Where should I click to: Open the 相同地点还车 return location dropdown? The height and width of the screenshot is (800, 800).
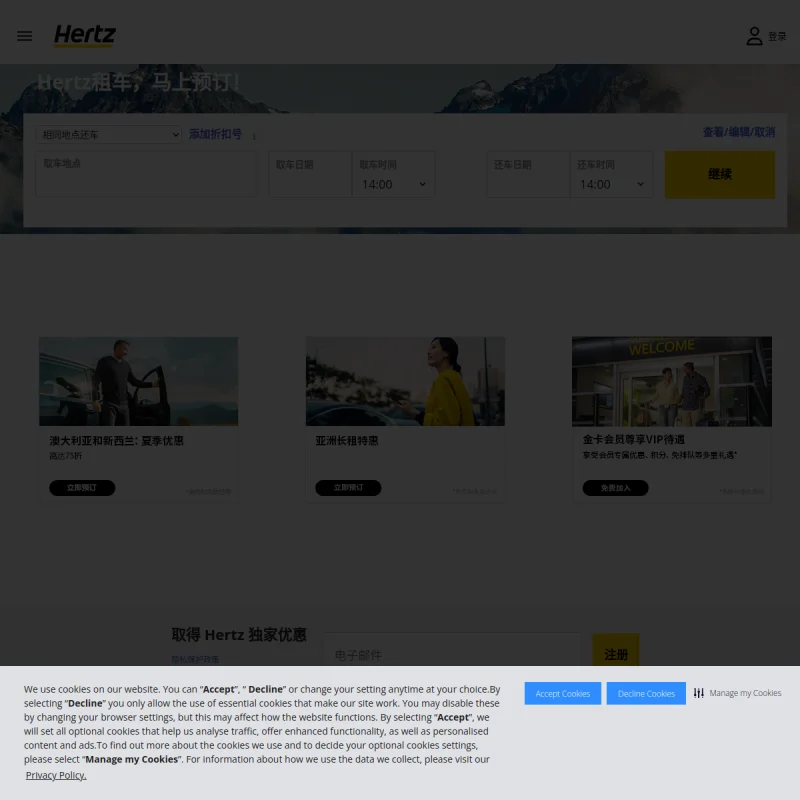[x=109, y=135]
